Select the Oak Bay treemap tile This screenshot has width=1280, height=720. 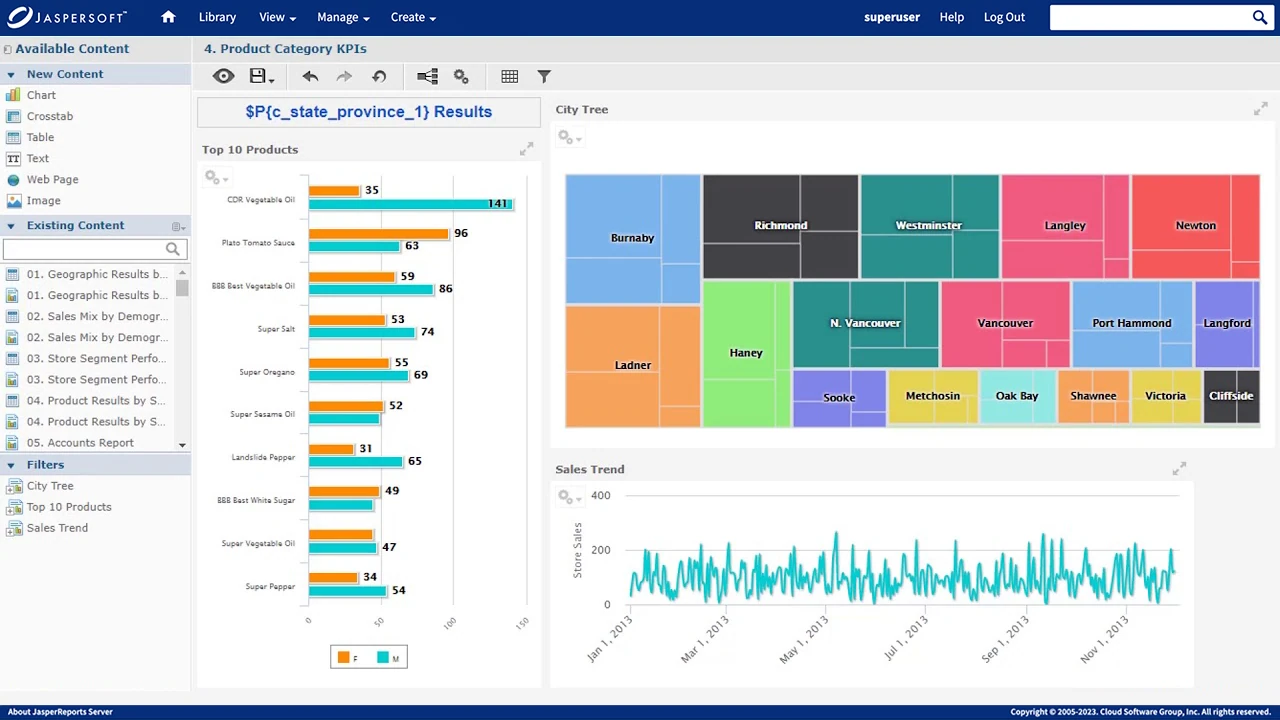(1017, 396)
